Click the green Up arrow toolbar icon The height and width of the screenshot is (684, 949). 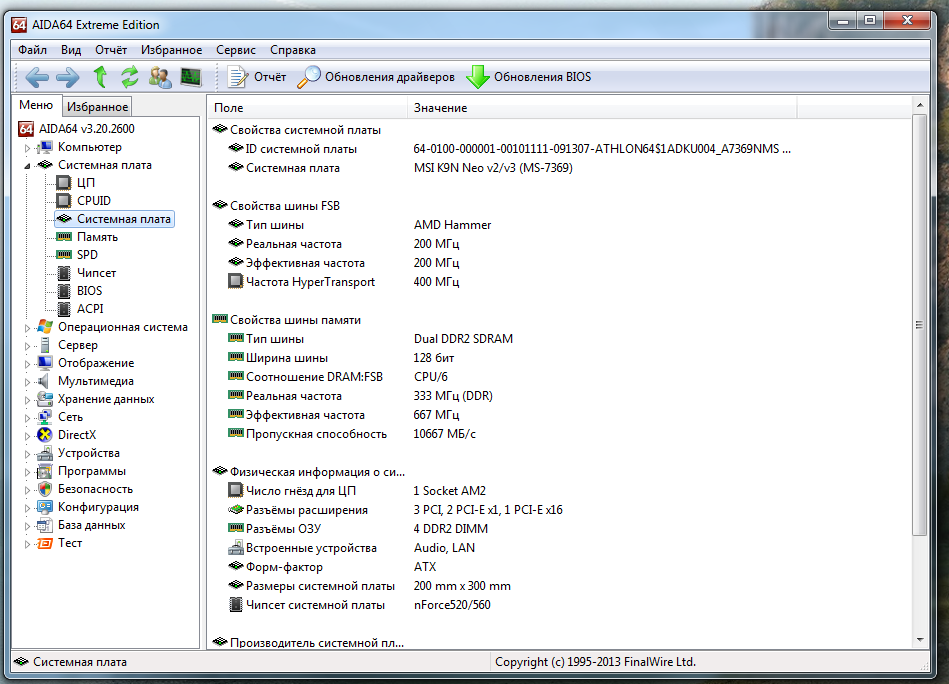[99, 77]
